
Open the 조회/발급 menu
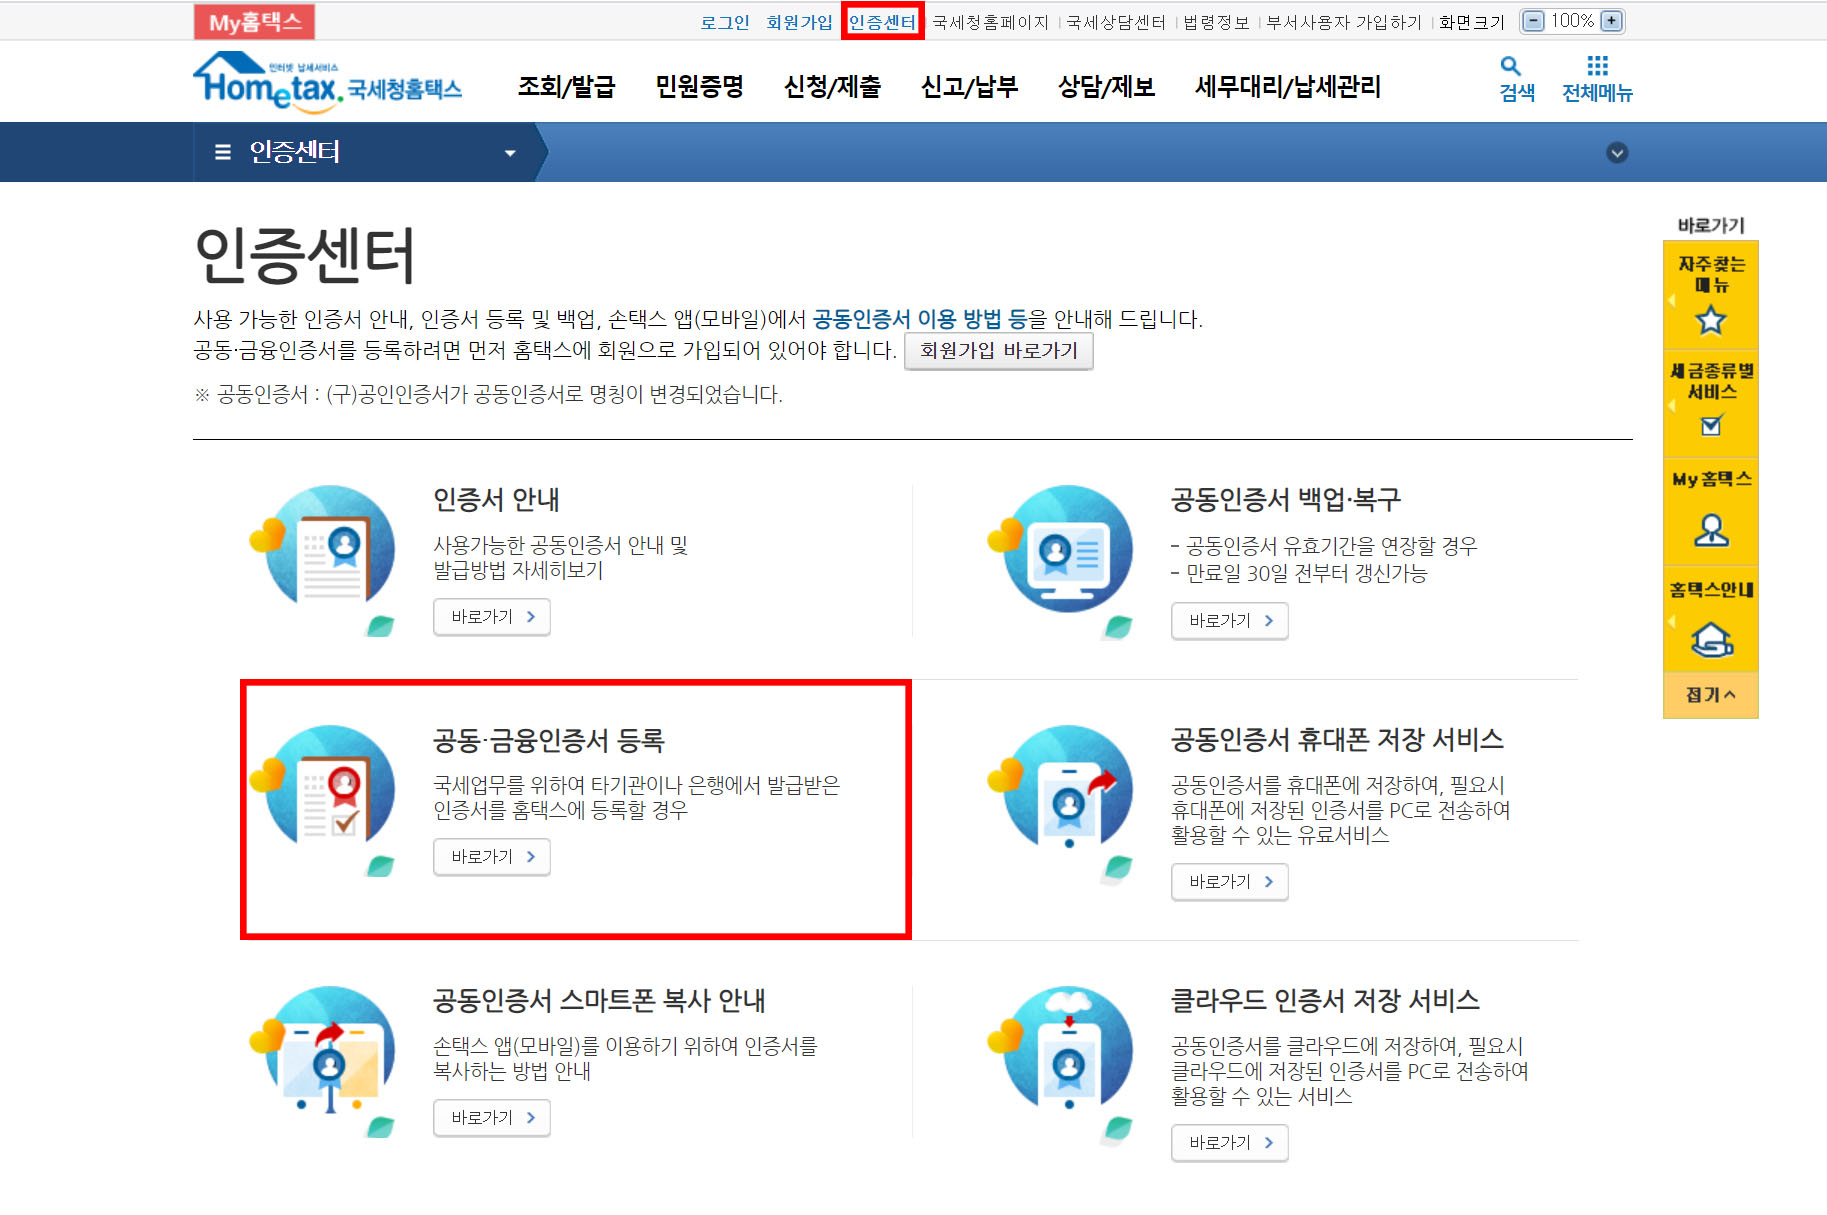click(566, 87)
